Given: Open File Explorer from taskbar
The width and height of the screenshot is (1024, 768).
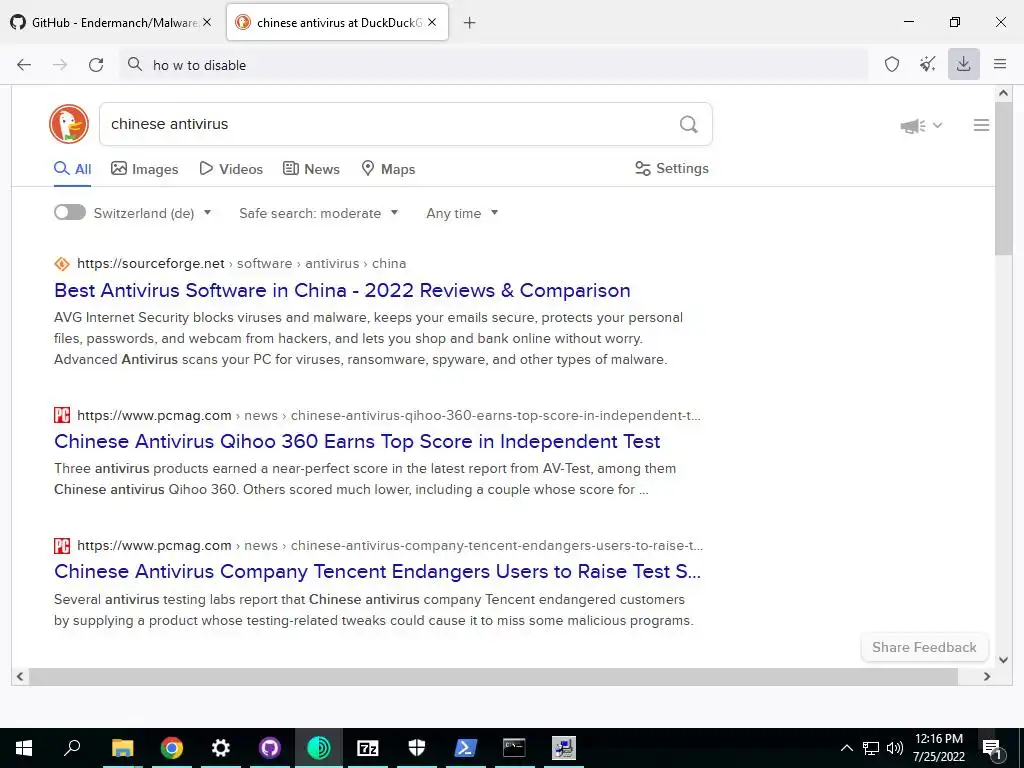Looking at the screenshot, I should (x=122, y=748).
